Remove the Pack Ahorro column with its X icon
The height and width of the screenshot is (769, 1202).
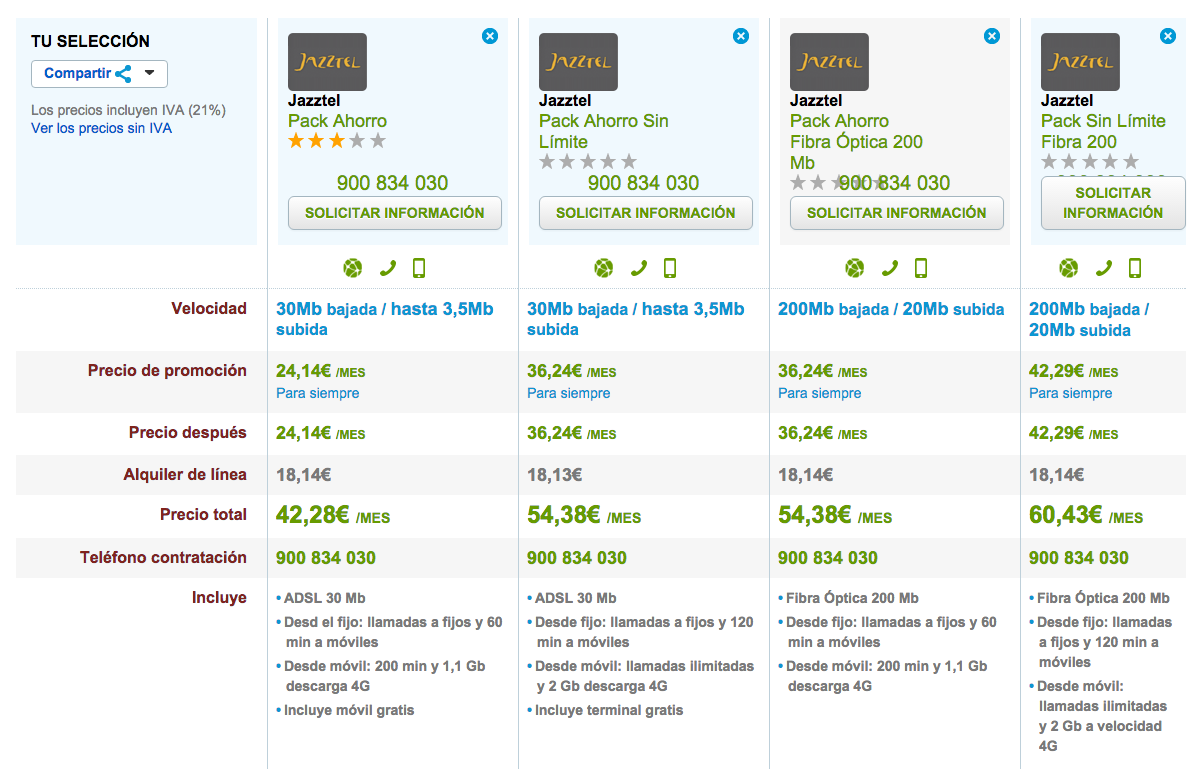pyautogui.click(x=490, y=36)
